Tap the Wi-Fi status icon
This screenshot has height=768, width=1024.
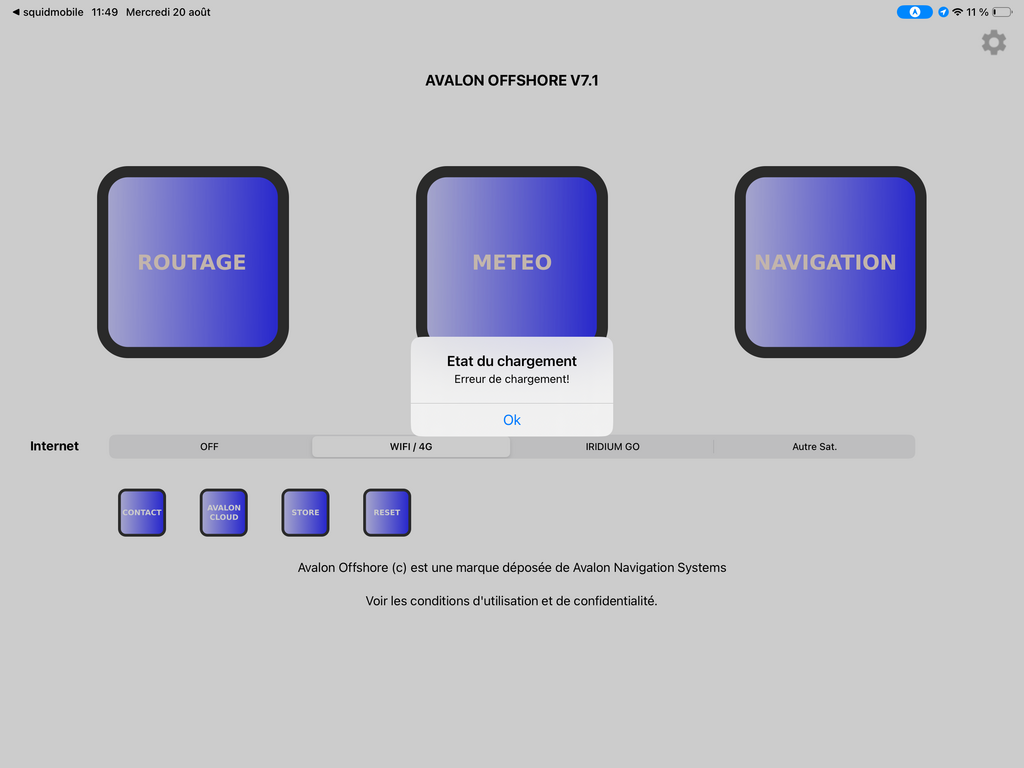click(957, 12)
